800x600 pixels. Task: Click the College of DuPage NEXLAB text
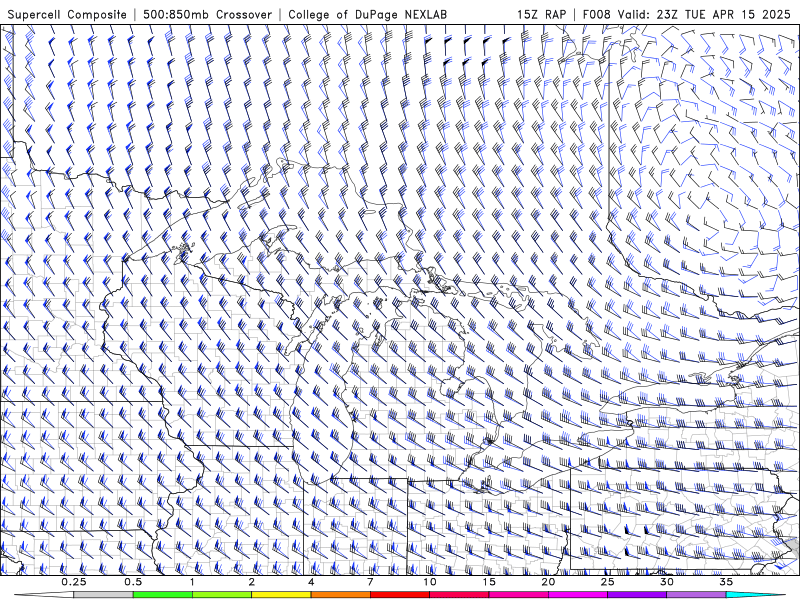pyautogui.click(x=367, y=14)
